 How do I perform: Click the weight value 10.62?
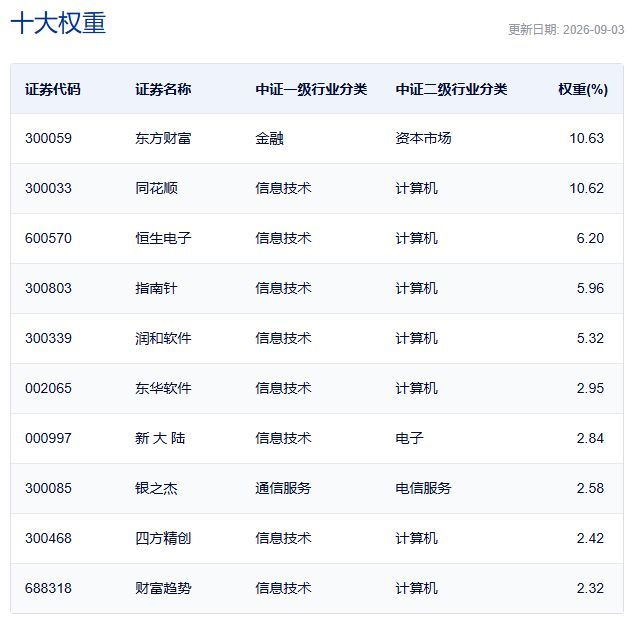coord(587,188)
